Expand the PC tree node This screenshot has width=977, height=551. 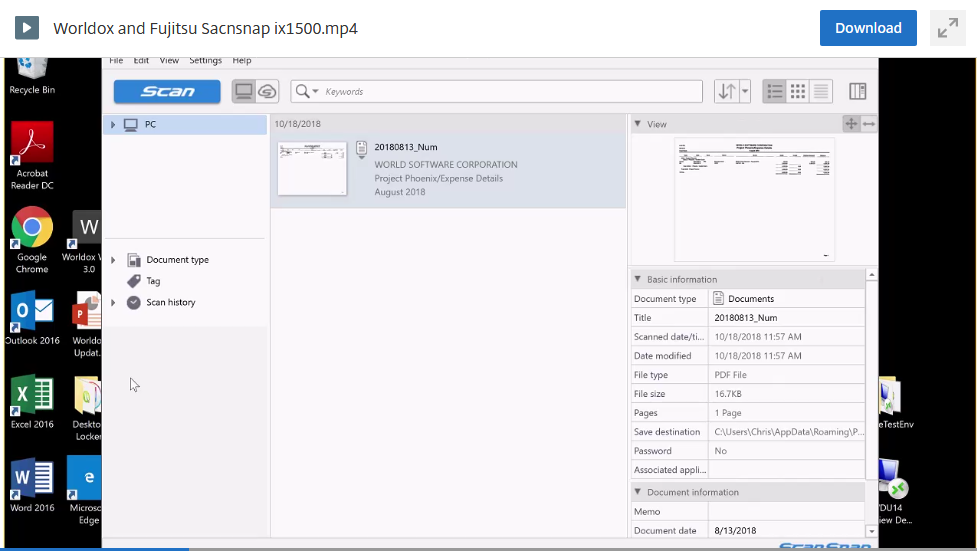pyautogui.click(x=113, y=125)
